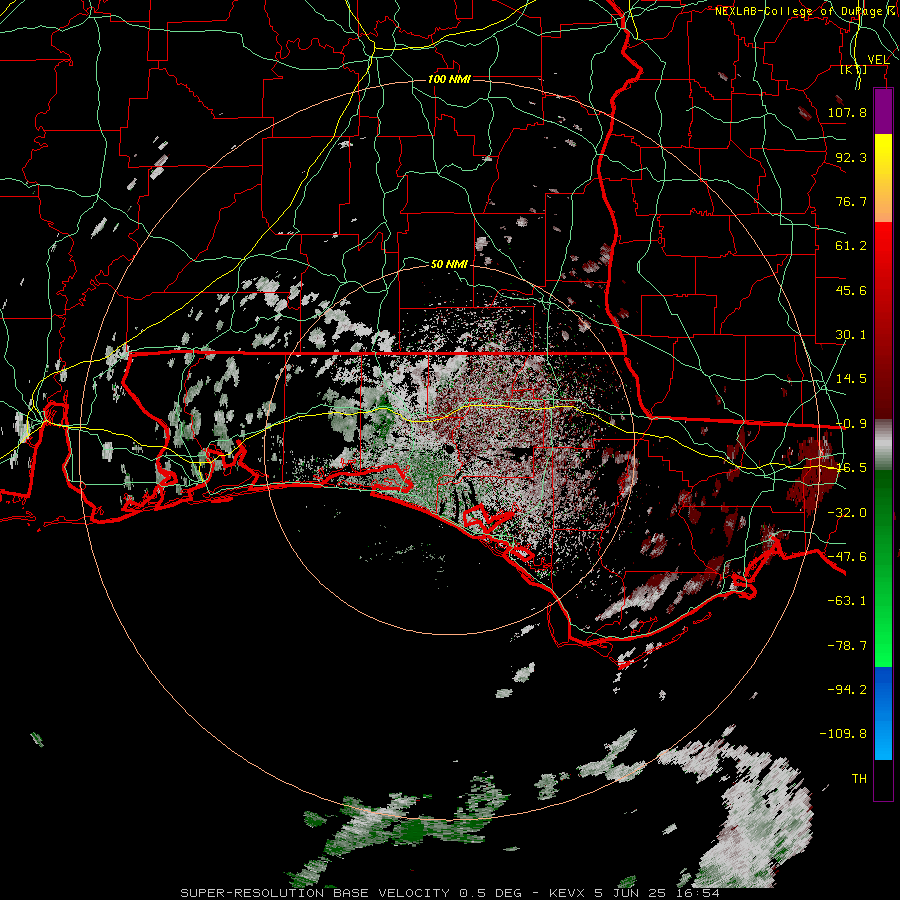The image size is (900, 900).
Task: Click the gray near-zero segment of the color bar
Action: click(x=883, y=445)
